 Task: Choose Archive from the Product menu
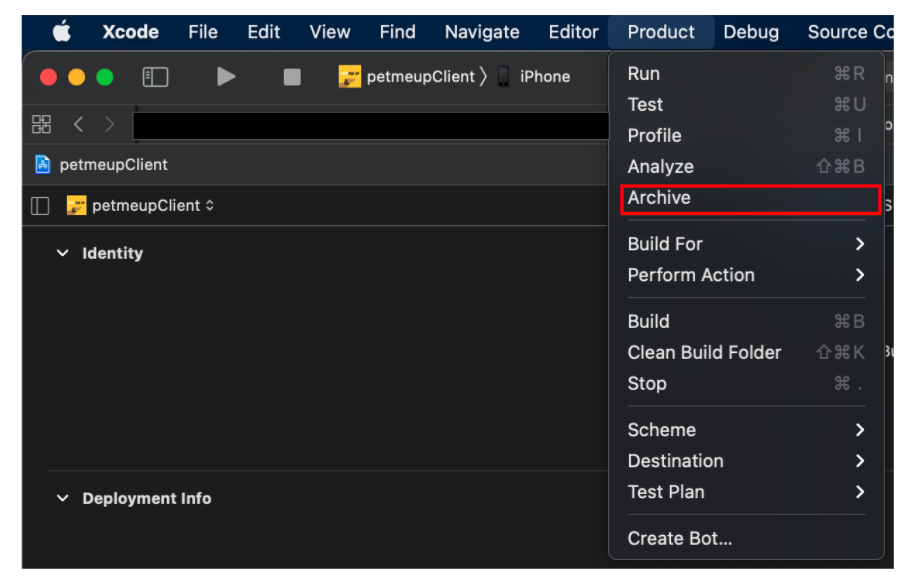point(746,198)
